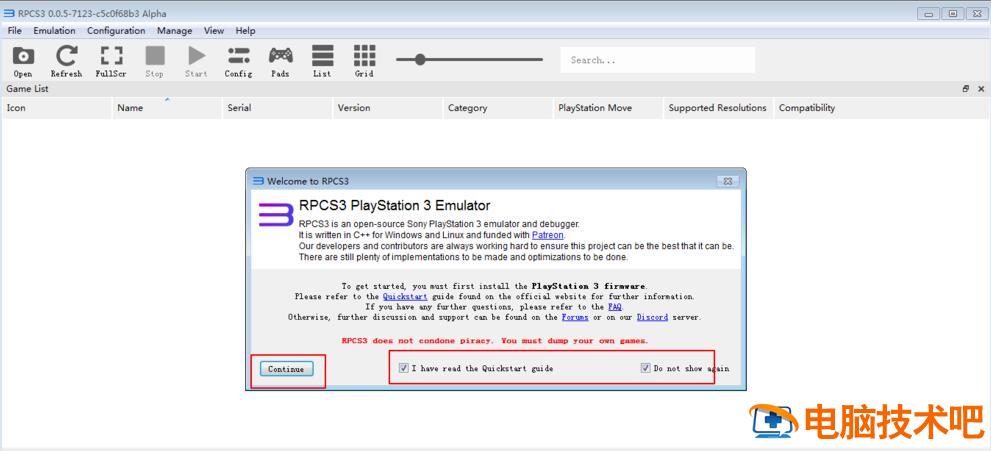Screen dimensions: 991x451
Task: Switch to List view
Action: 322,61
